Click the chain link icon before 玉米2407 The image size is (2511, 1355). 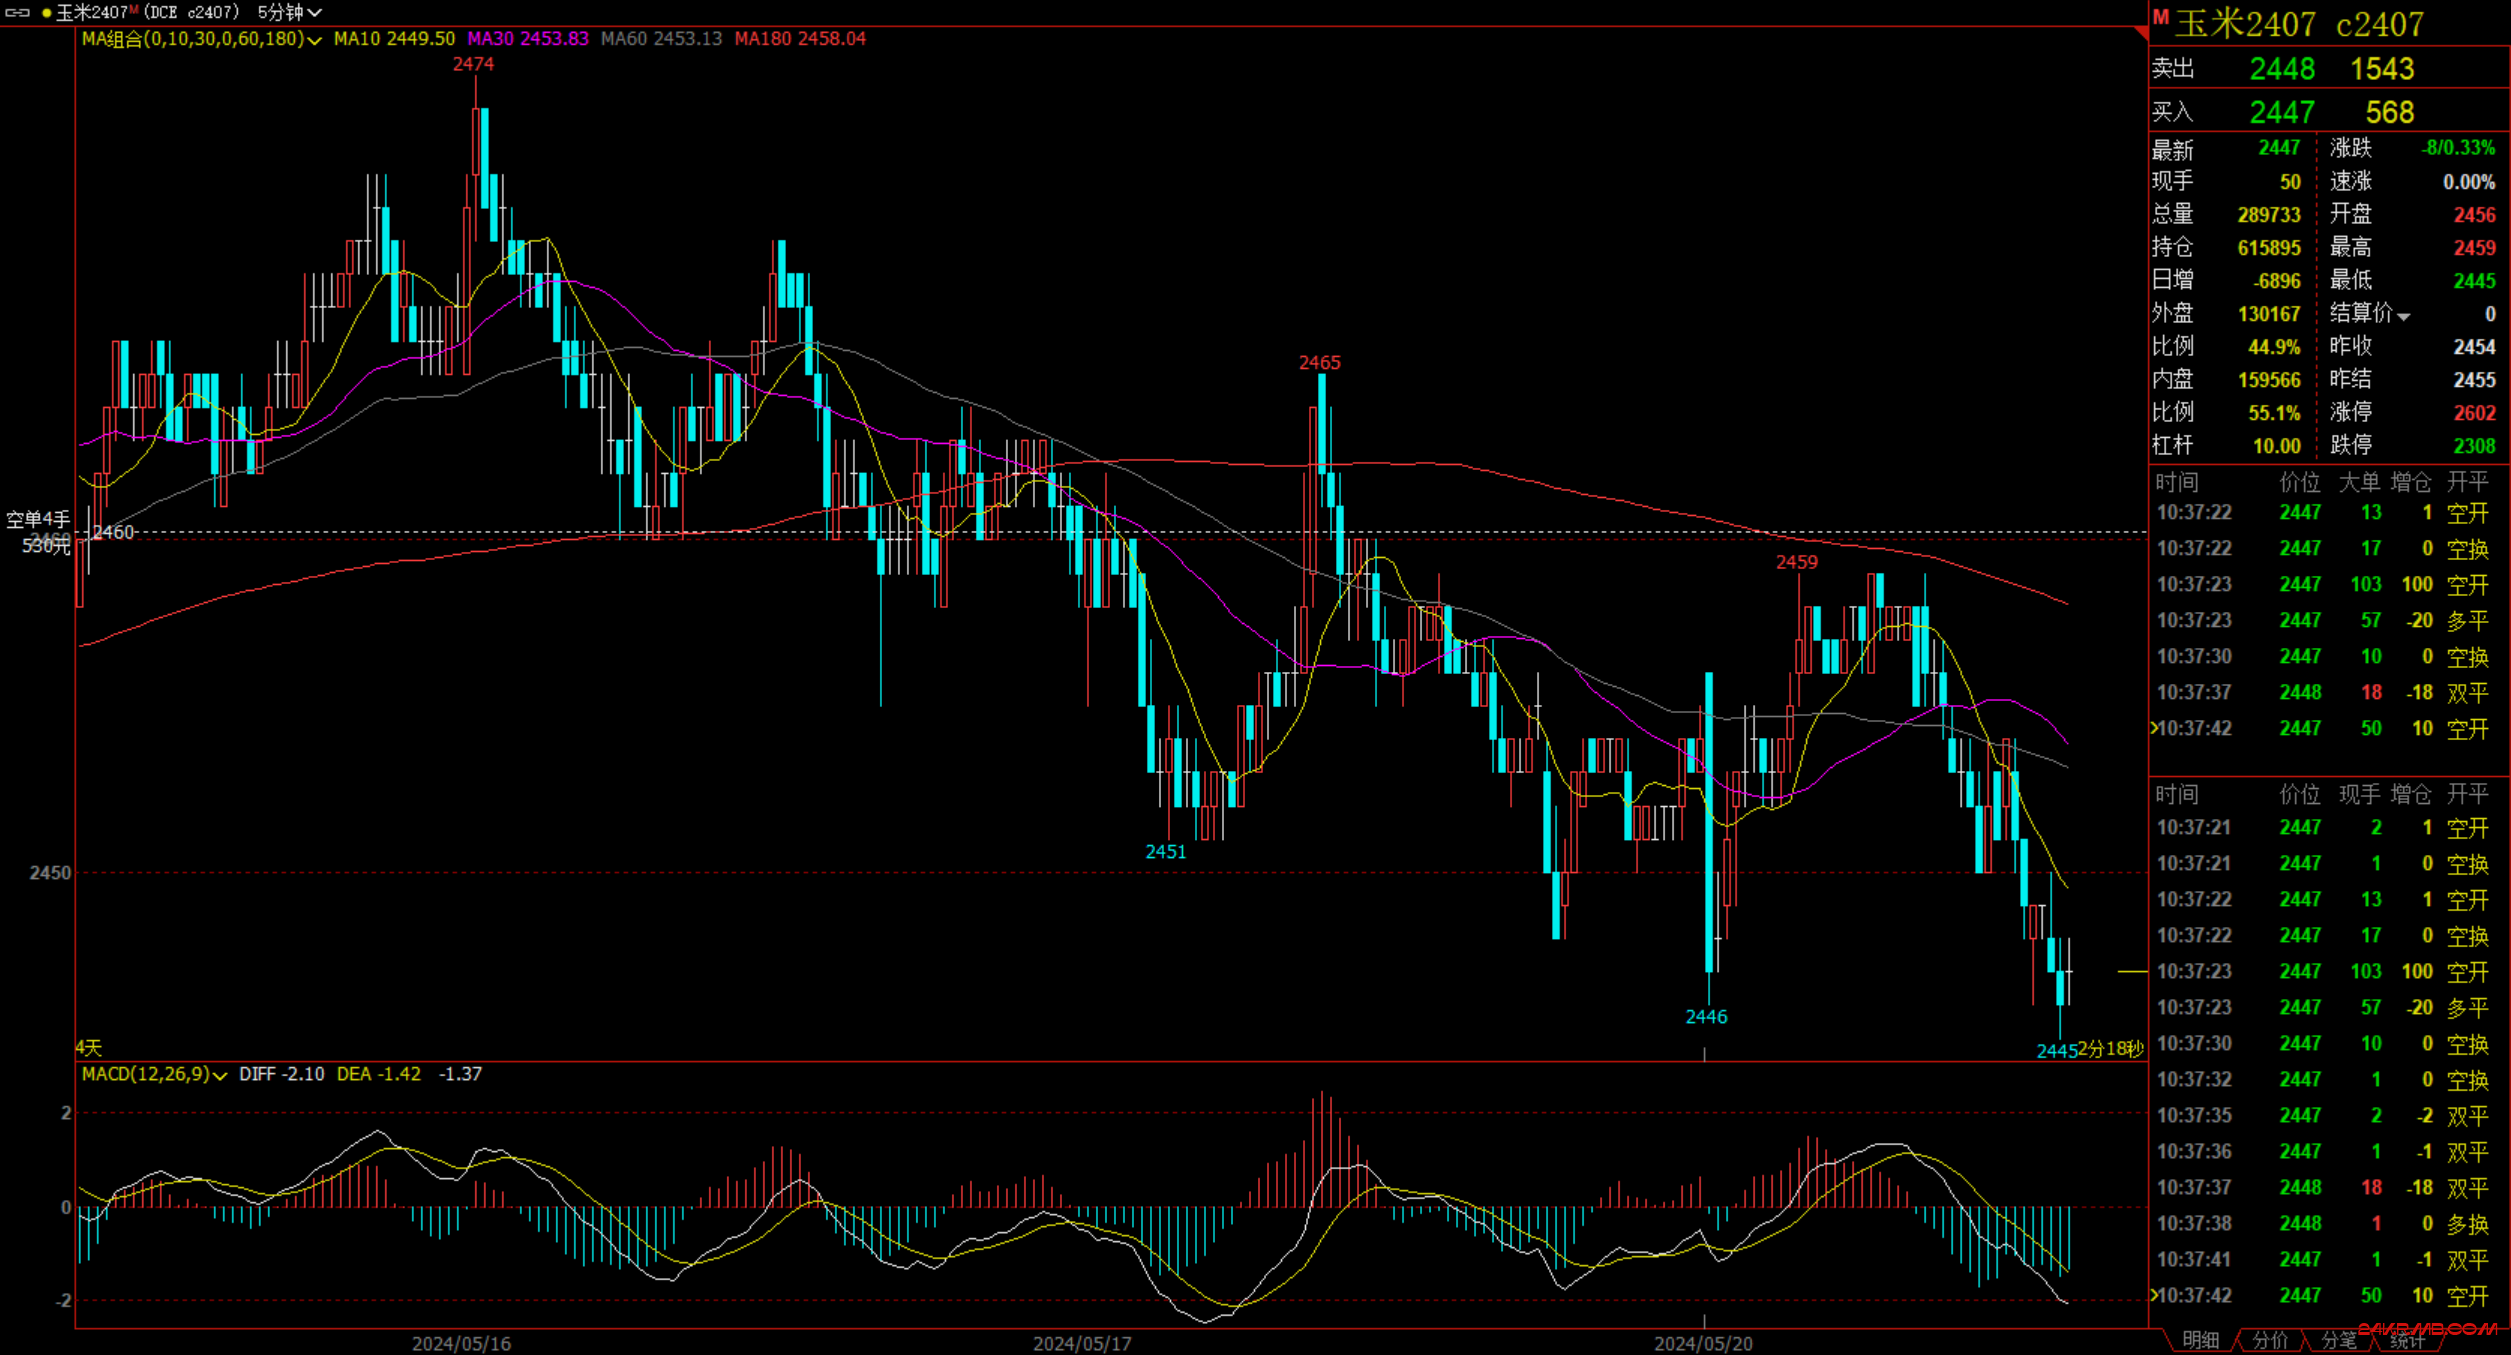tap(17, 13)
